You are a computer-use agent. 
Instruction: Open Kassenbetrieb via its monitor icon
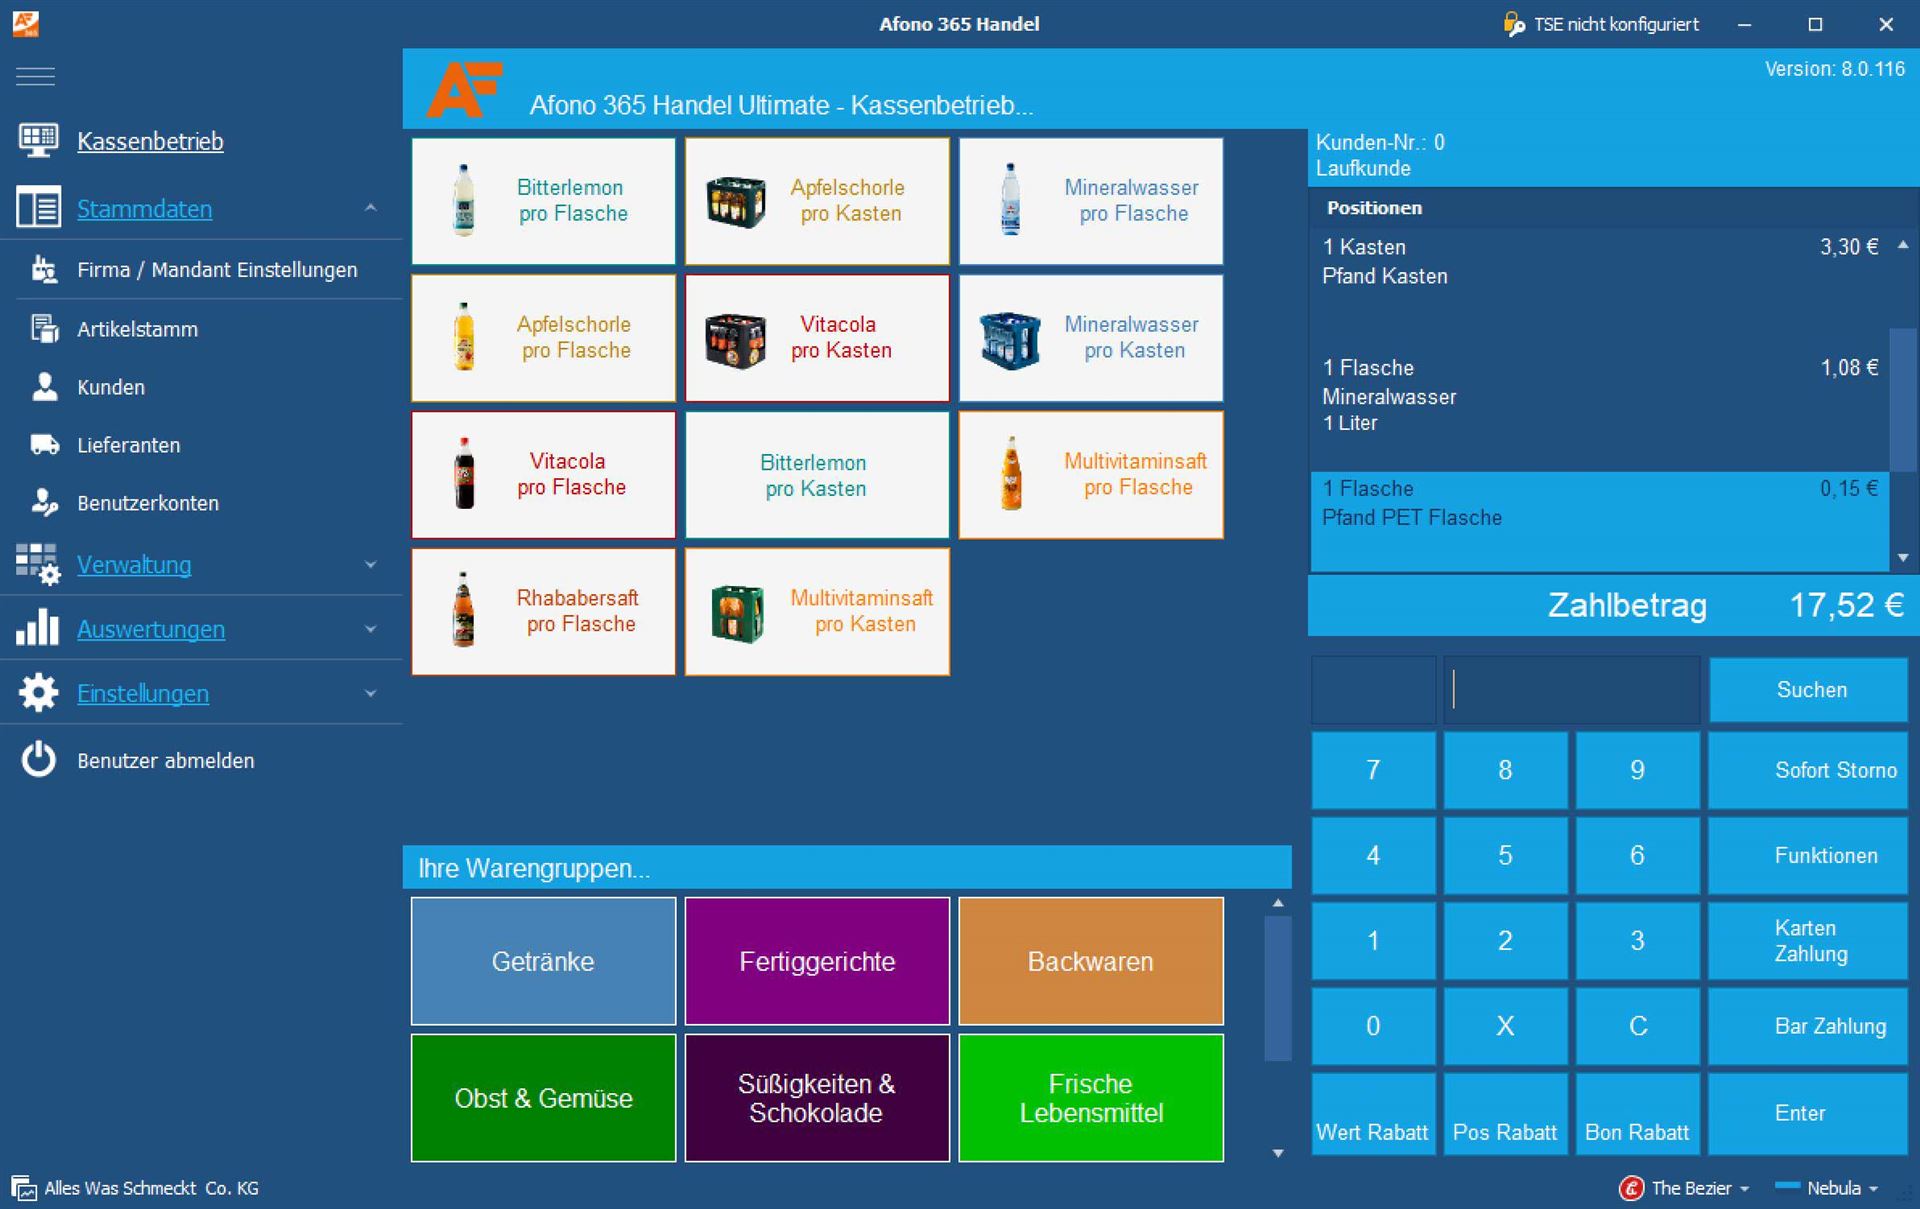coord(38,140)
